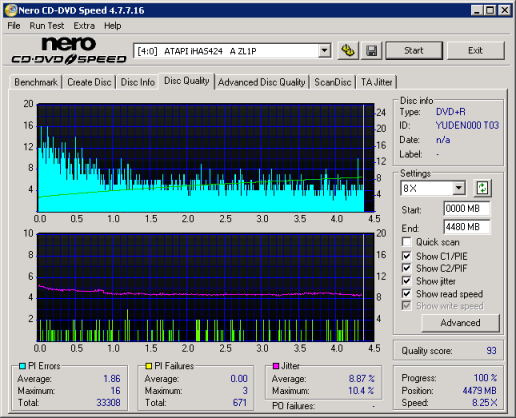This screenshot has height=418, width=516.
Task: Click the save floppy disk icon
Action: click(x=371, y=51)
